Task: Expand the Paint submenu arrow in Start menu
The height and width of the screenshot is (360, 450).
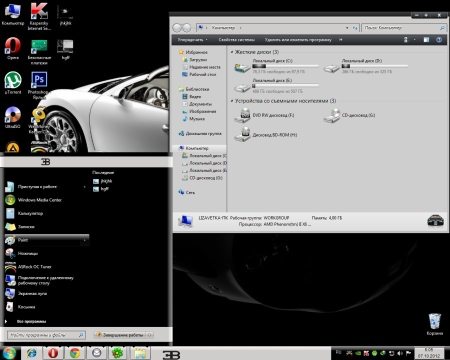Action: pyautogui.click(x=85, y=240)
